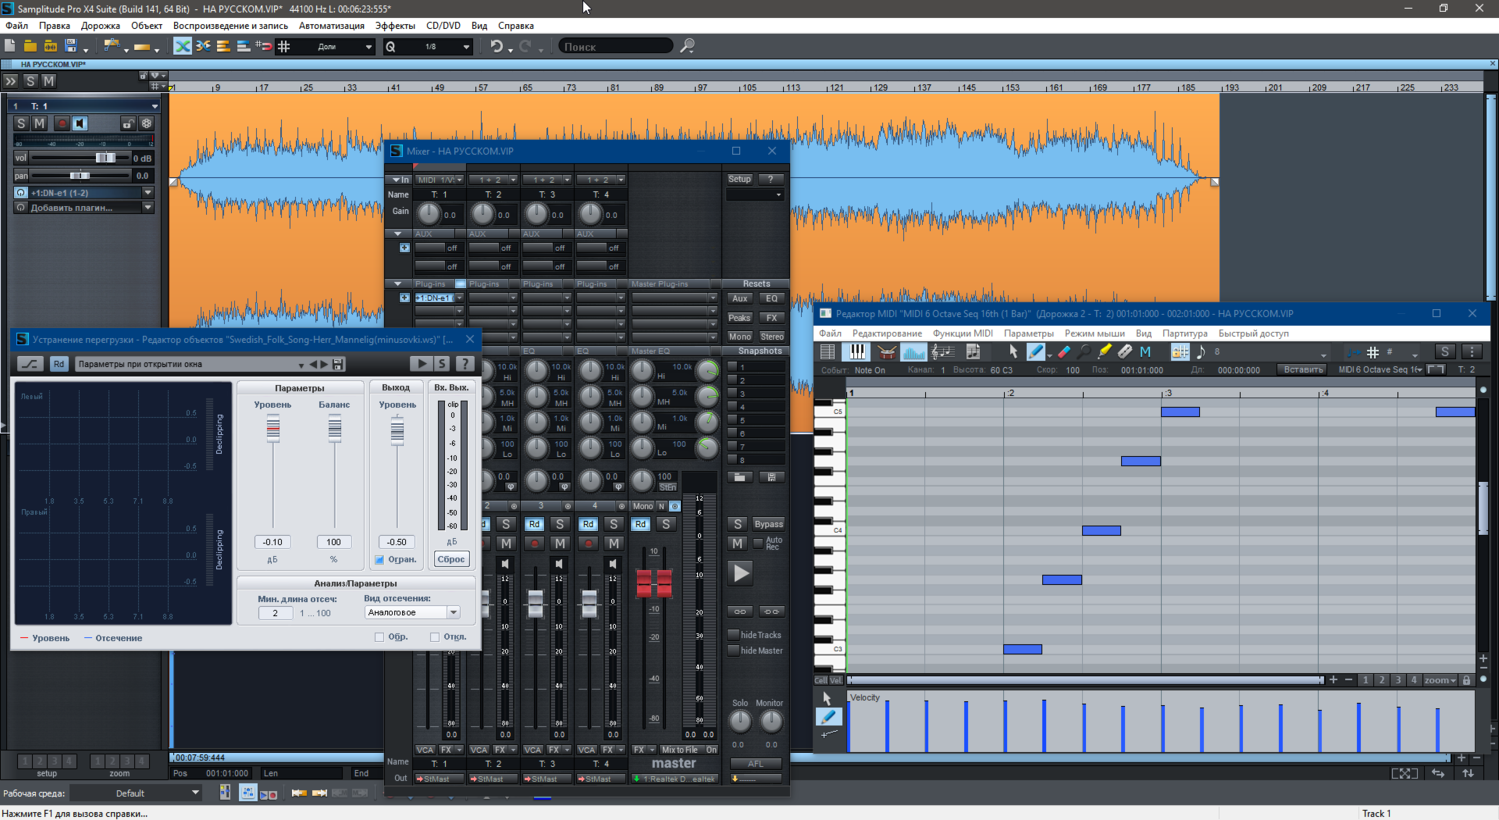Open track 1 name dropdown arrow
This screenshot has width=1499, height=820.
coord(154,105)
